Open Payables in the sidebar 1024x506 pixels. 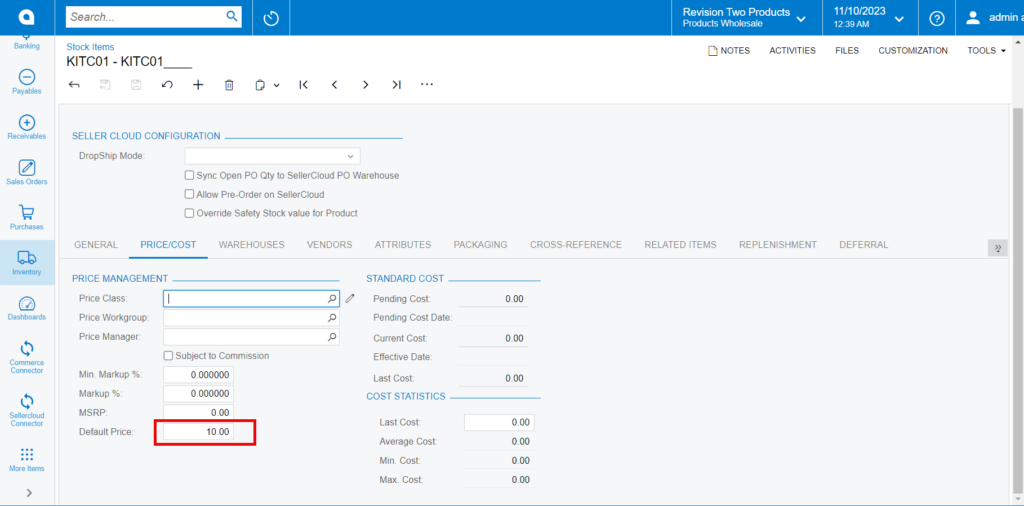tap(27, 82)
